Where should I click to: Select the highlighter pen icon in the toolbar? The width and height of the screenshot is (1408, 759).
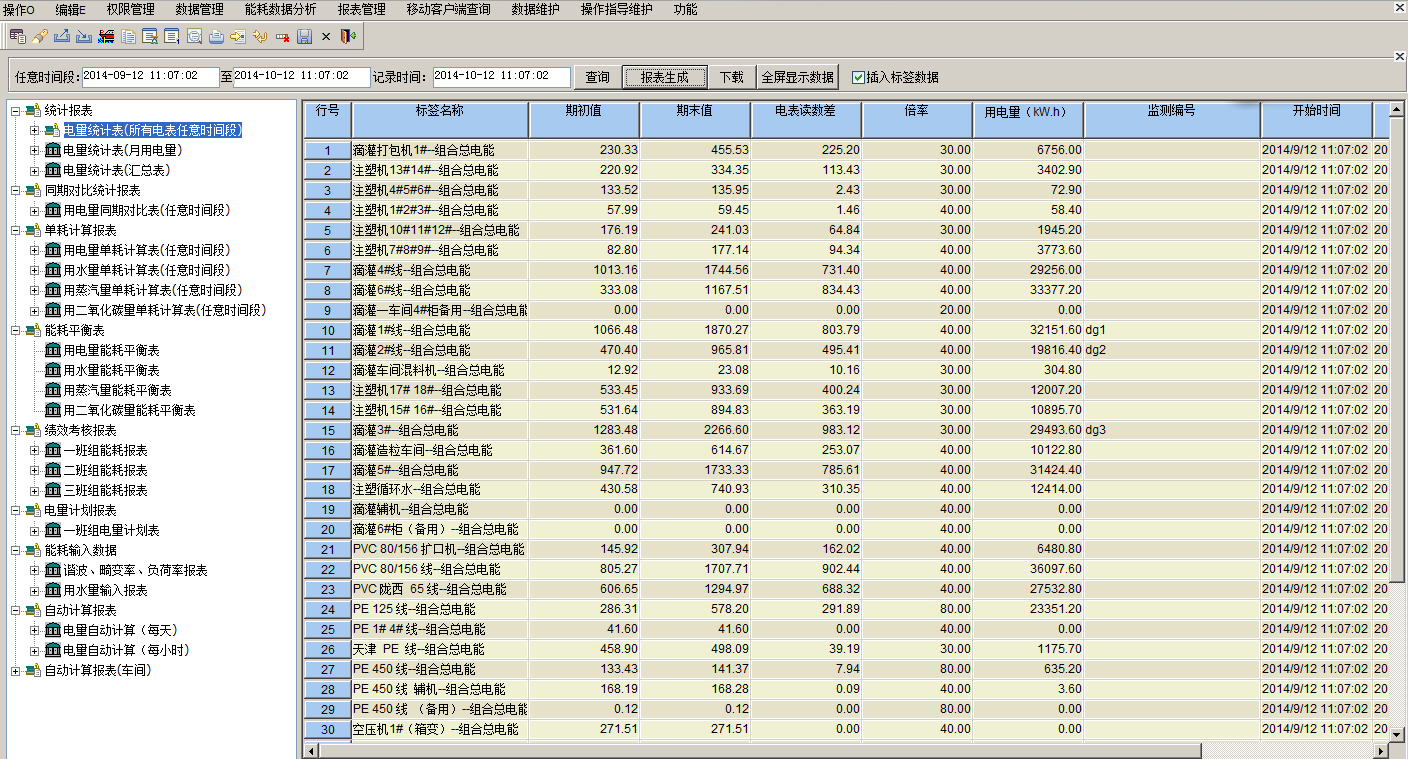click(x=40, y=35)
